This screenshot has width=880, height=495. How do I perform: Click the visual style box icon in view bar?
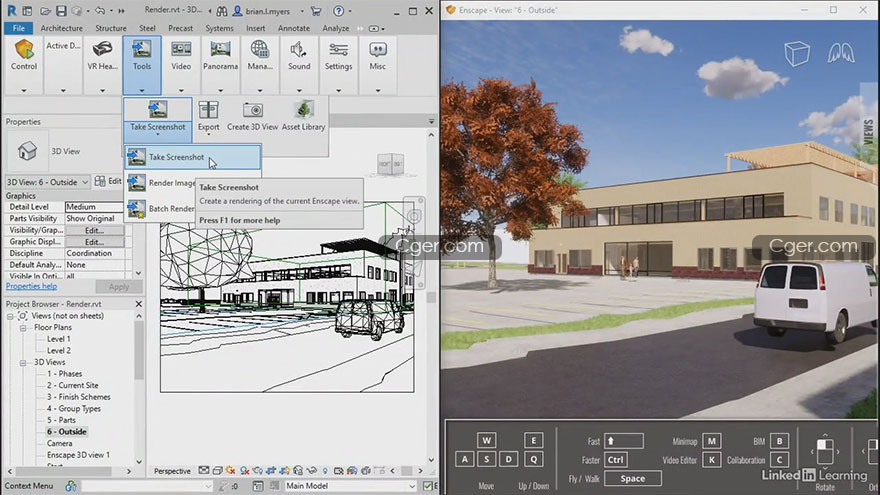(x=217, y=471)
